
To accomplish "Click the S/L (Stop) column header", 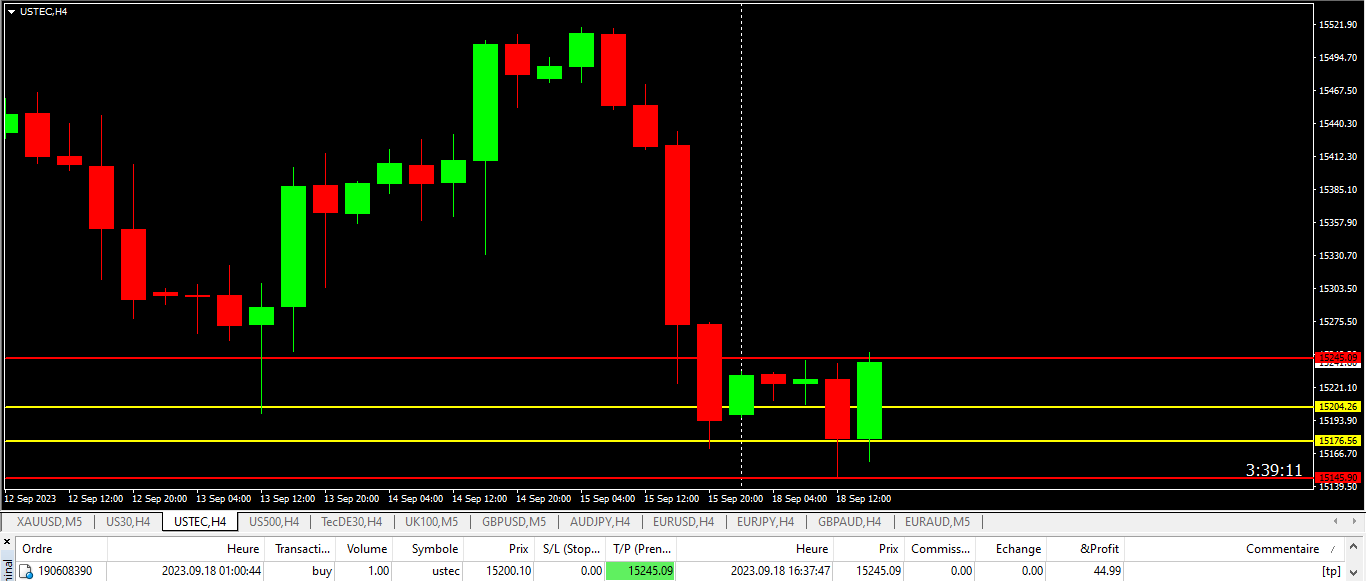I will 569,549.
